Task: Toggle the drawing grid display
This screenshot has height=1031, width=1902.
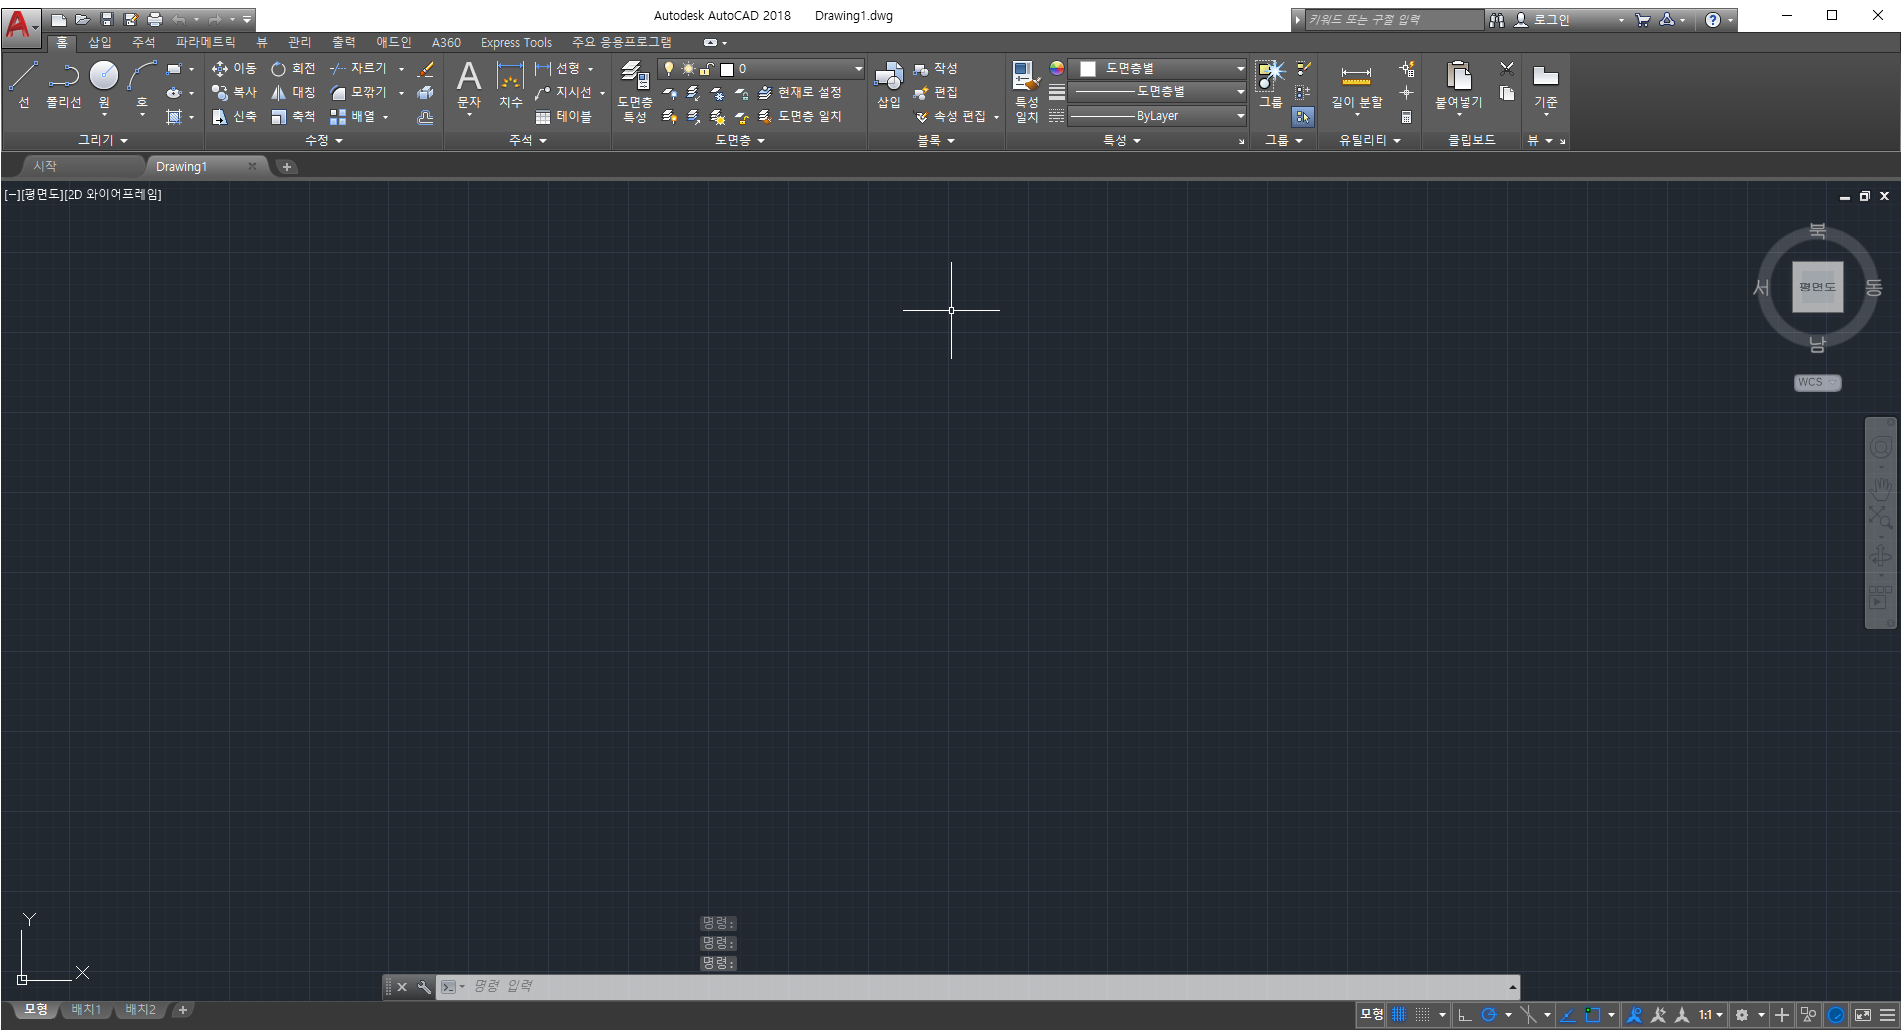Action: coord(1399,1015)
